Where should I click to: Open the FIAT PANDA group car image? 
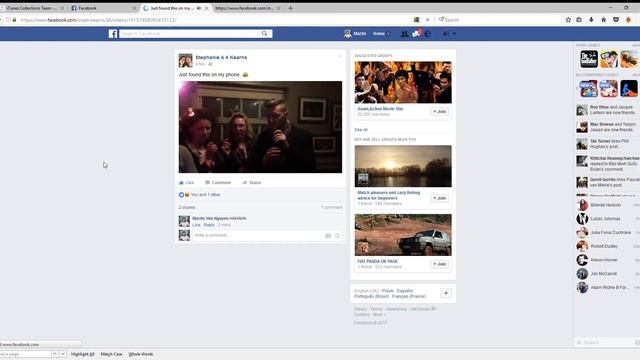tap(403, 235)
